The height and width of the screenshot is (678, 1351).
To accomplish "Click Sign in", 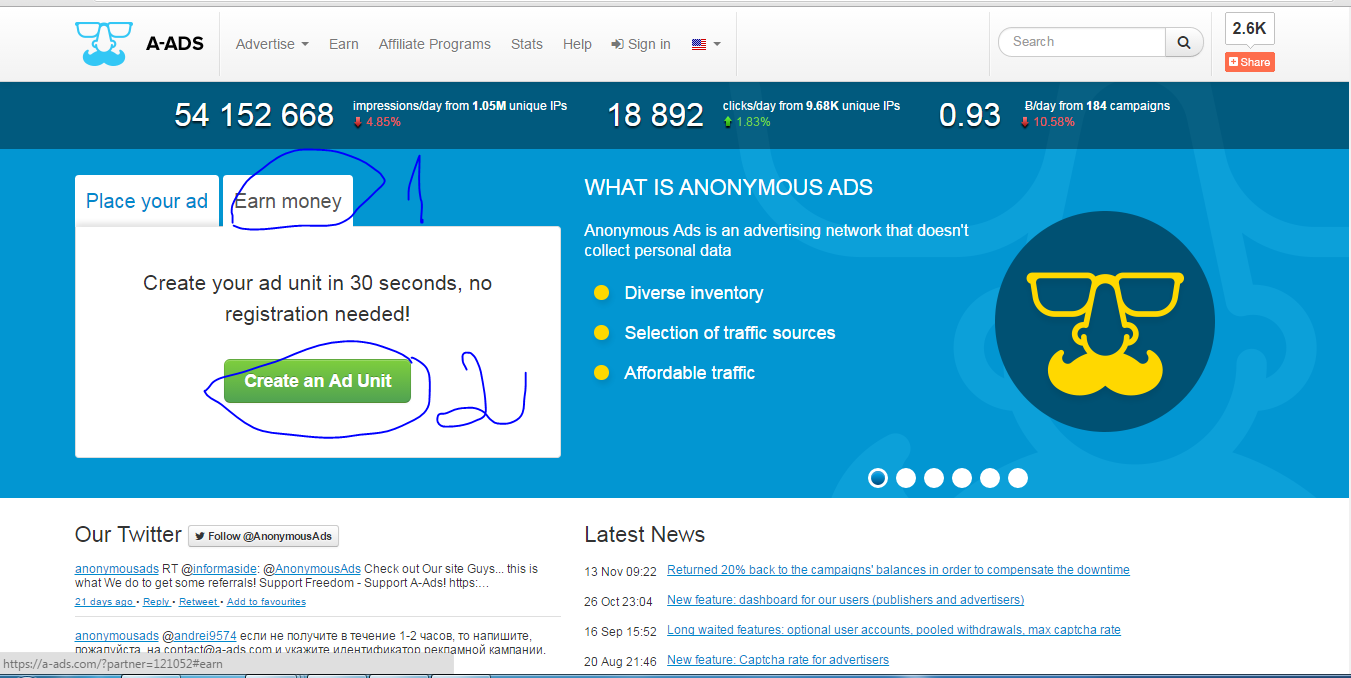I will click(641, 44).
